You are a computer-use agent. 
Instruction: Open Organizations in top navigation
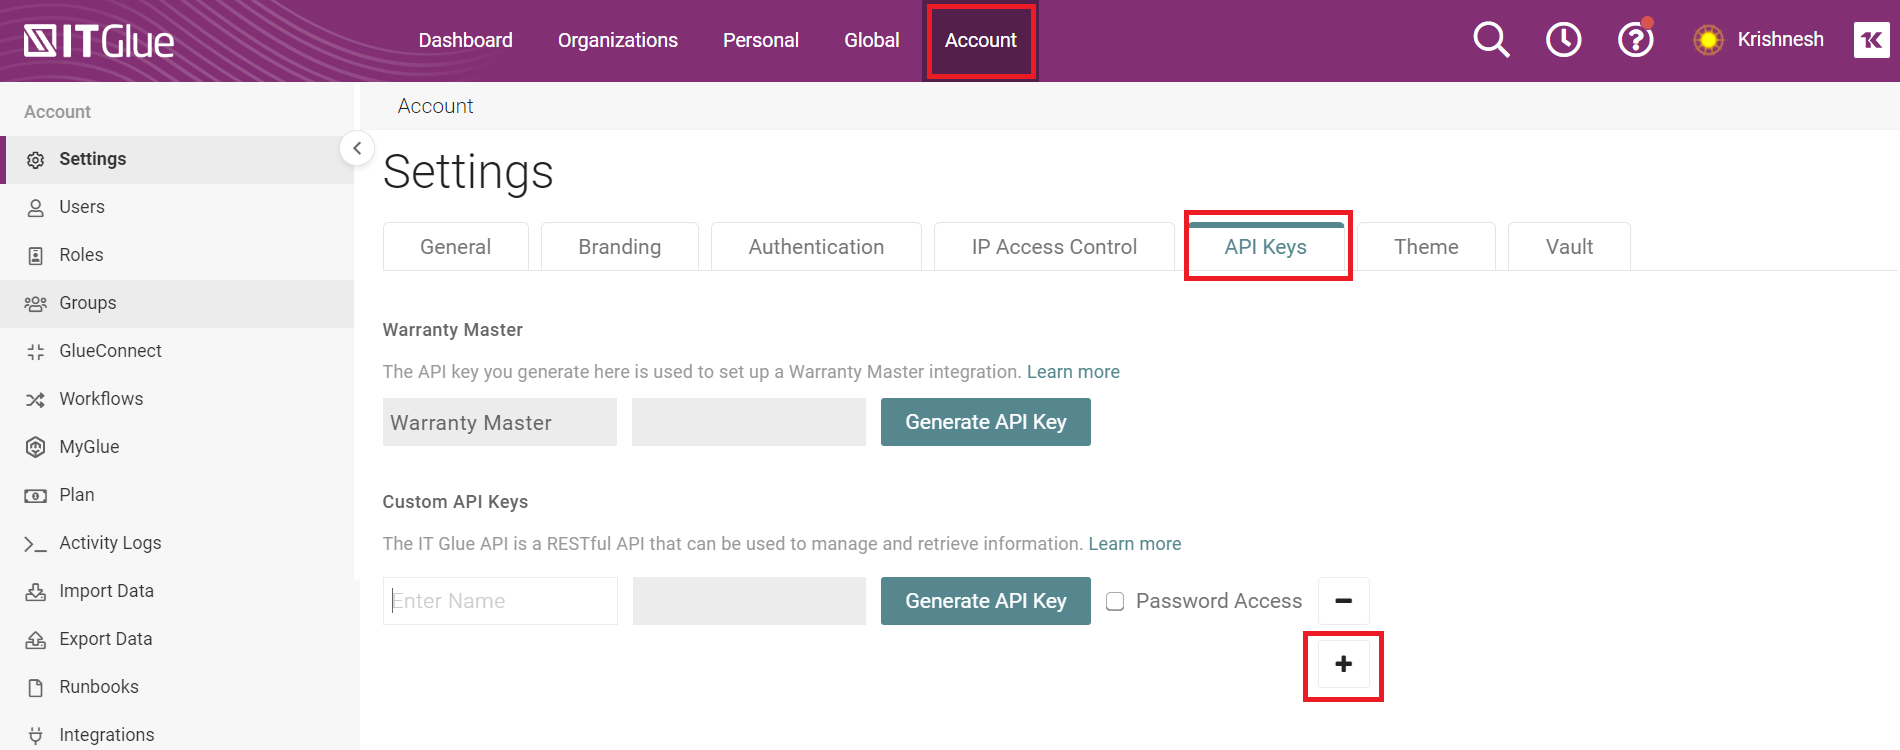coord(618,40)
